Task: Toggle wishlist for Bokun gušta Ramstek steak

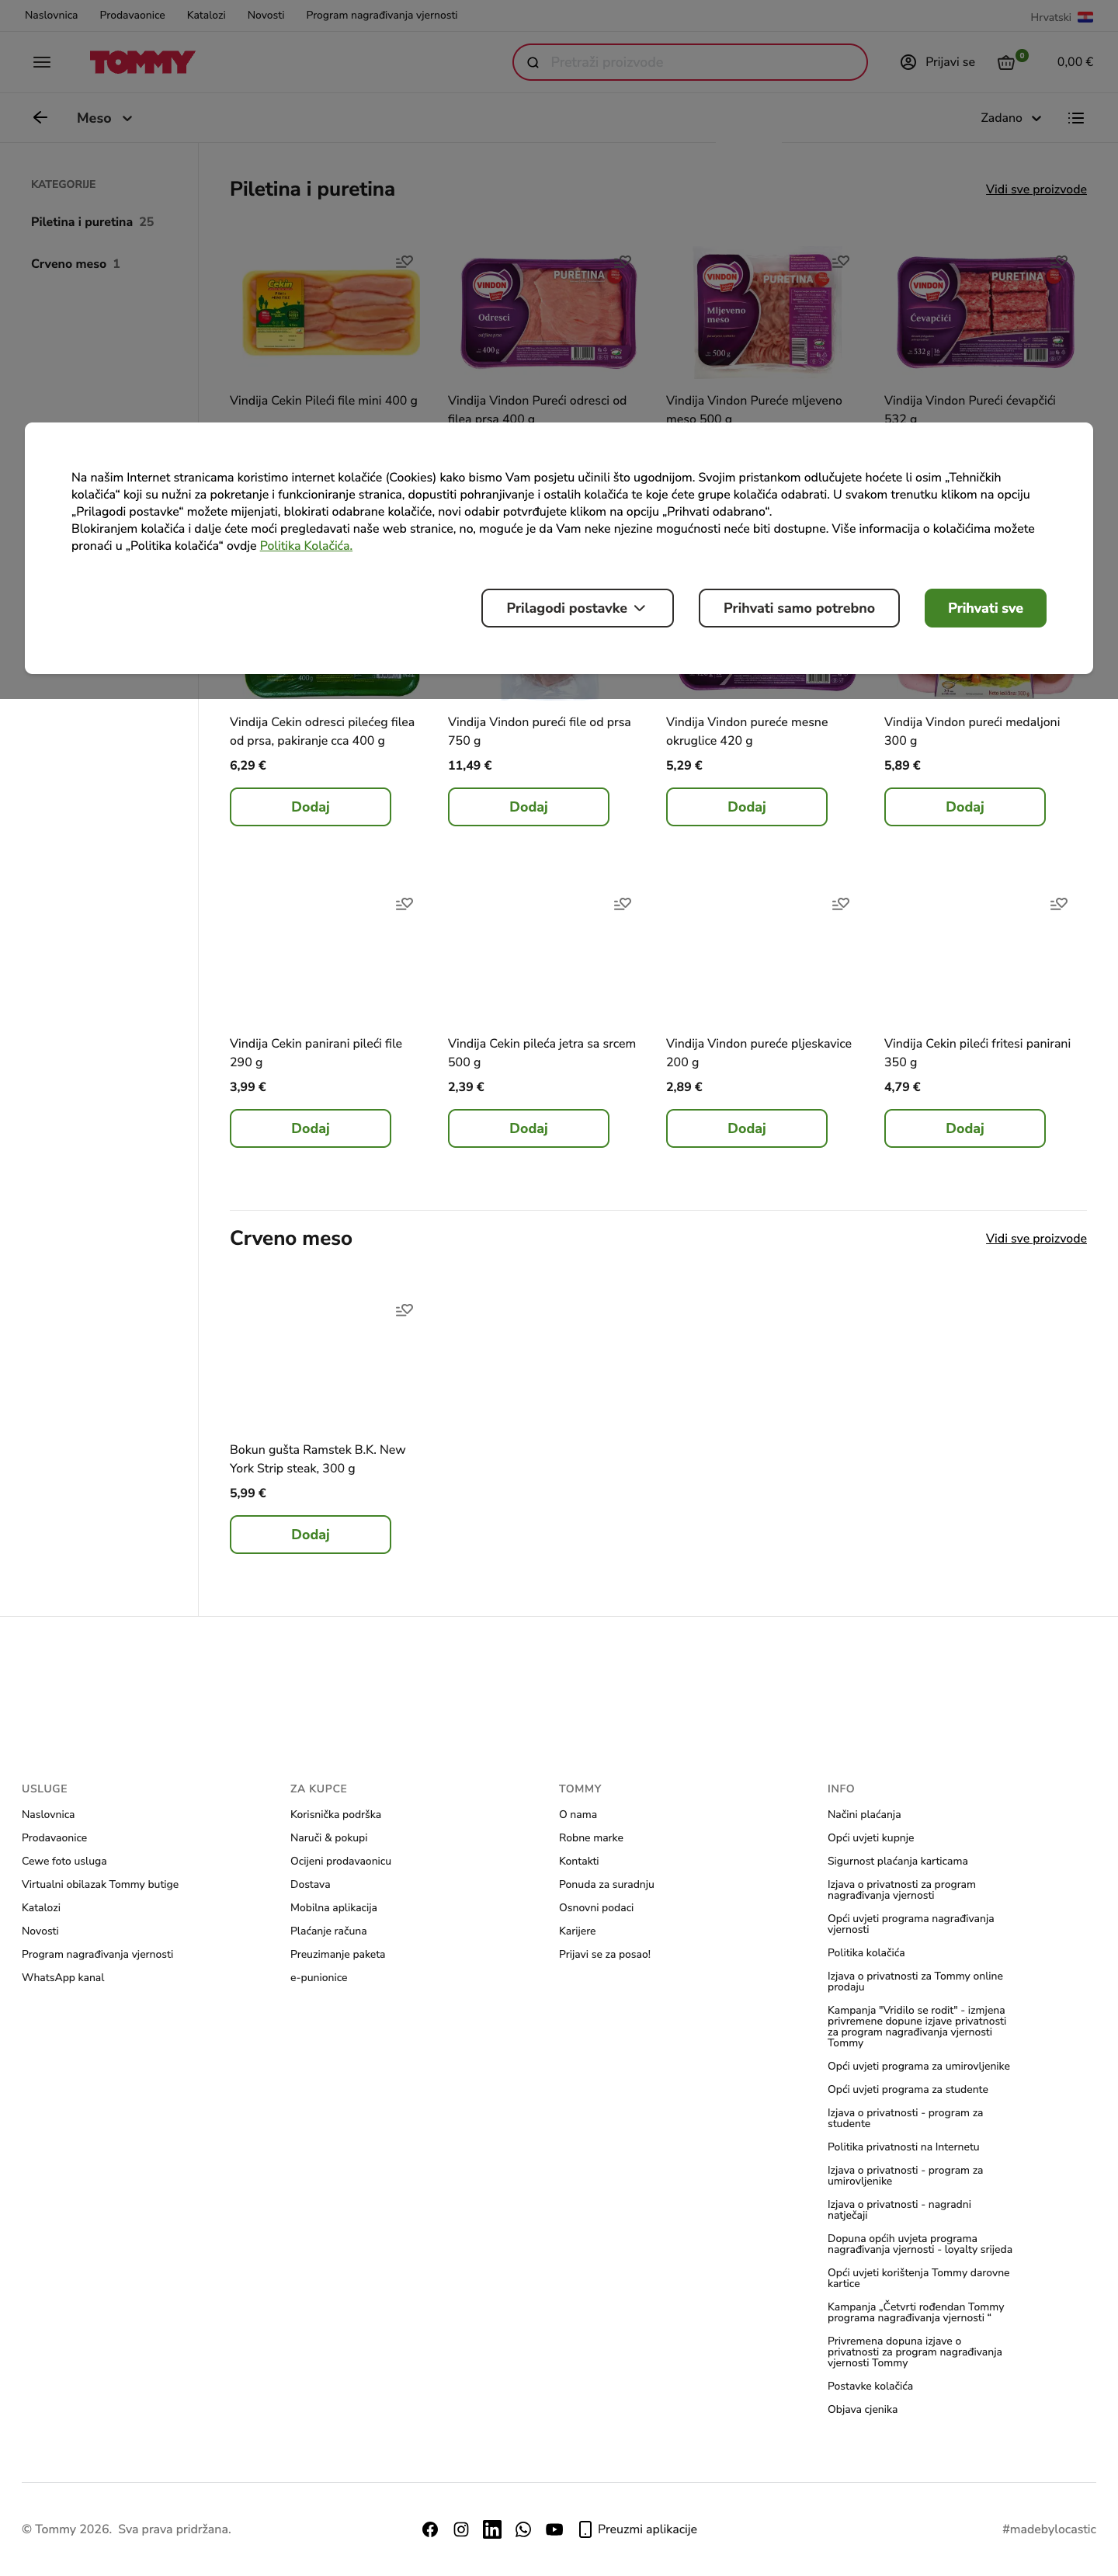Action: pyautogui.click(x=404, y=1309)
